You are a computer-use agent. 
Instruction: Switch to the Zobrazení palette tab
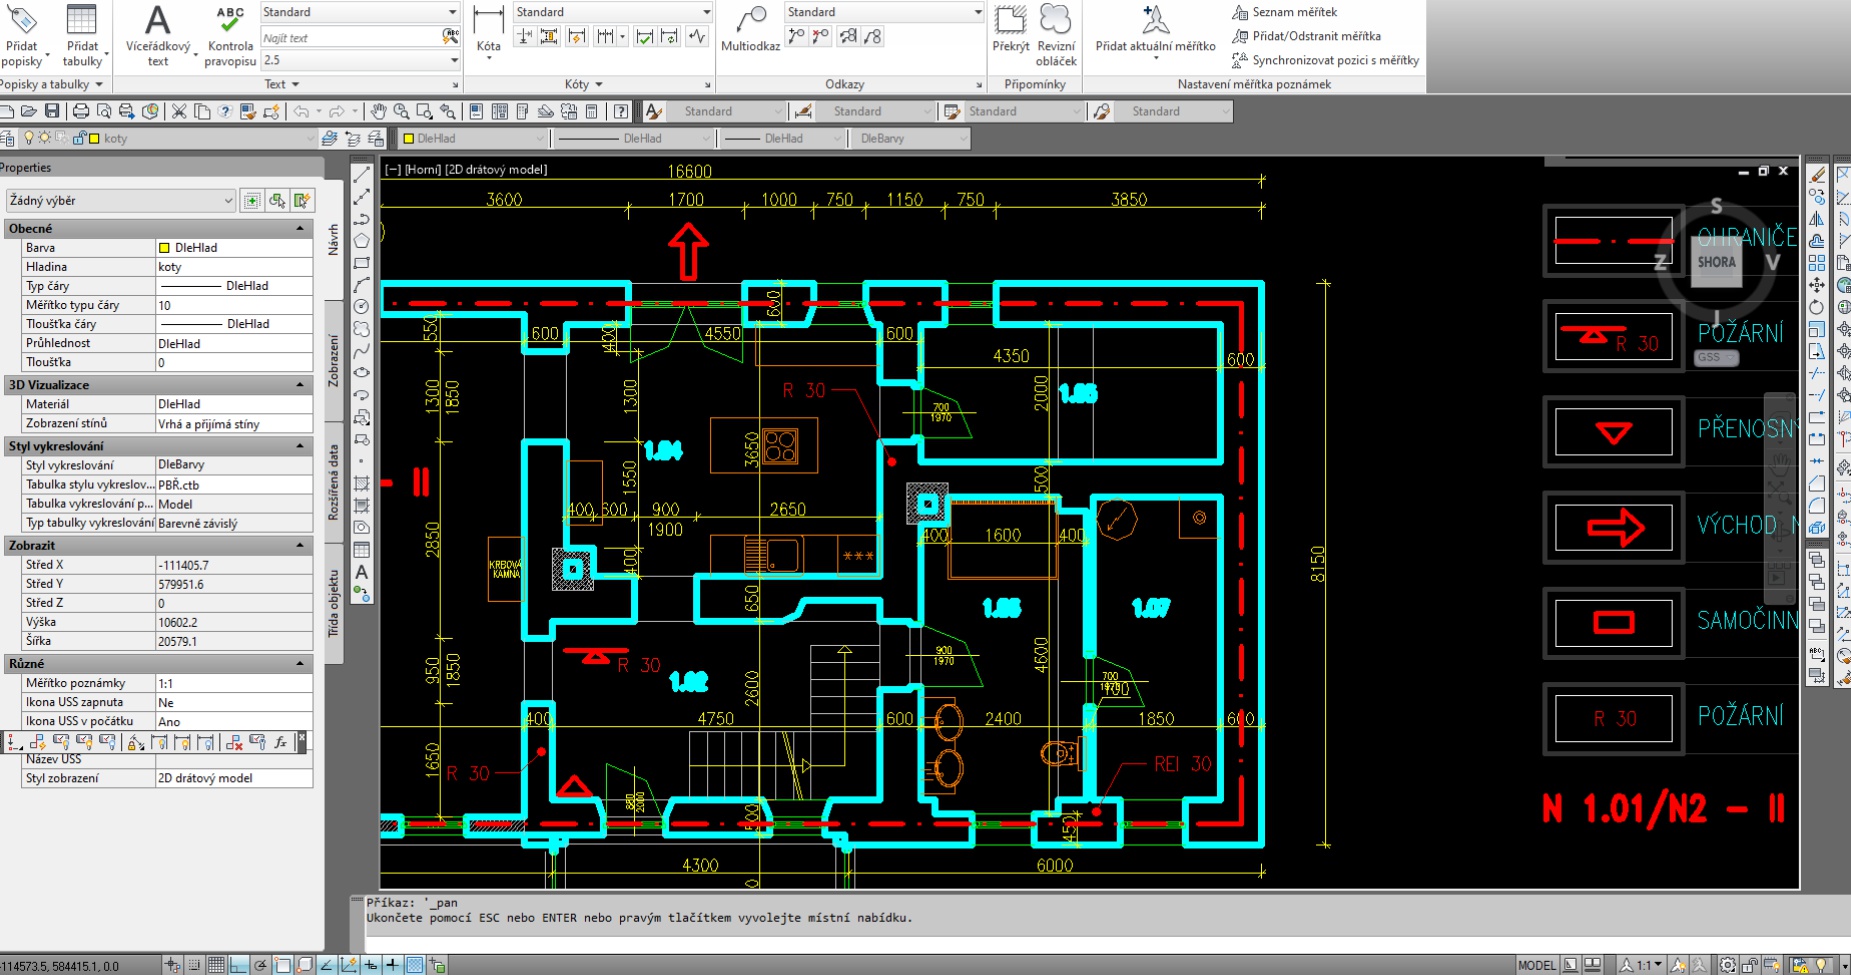coord(334,360)
